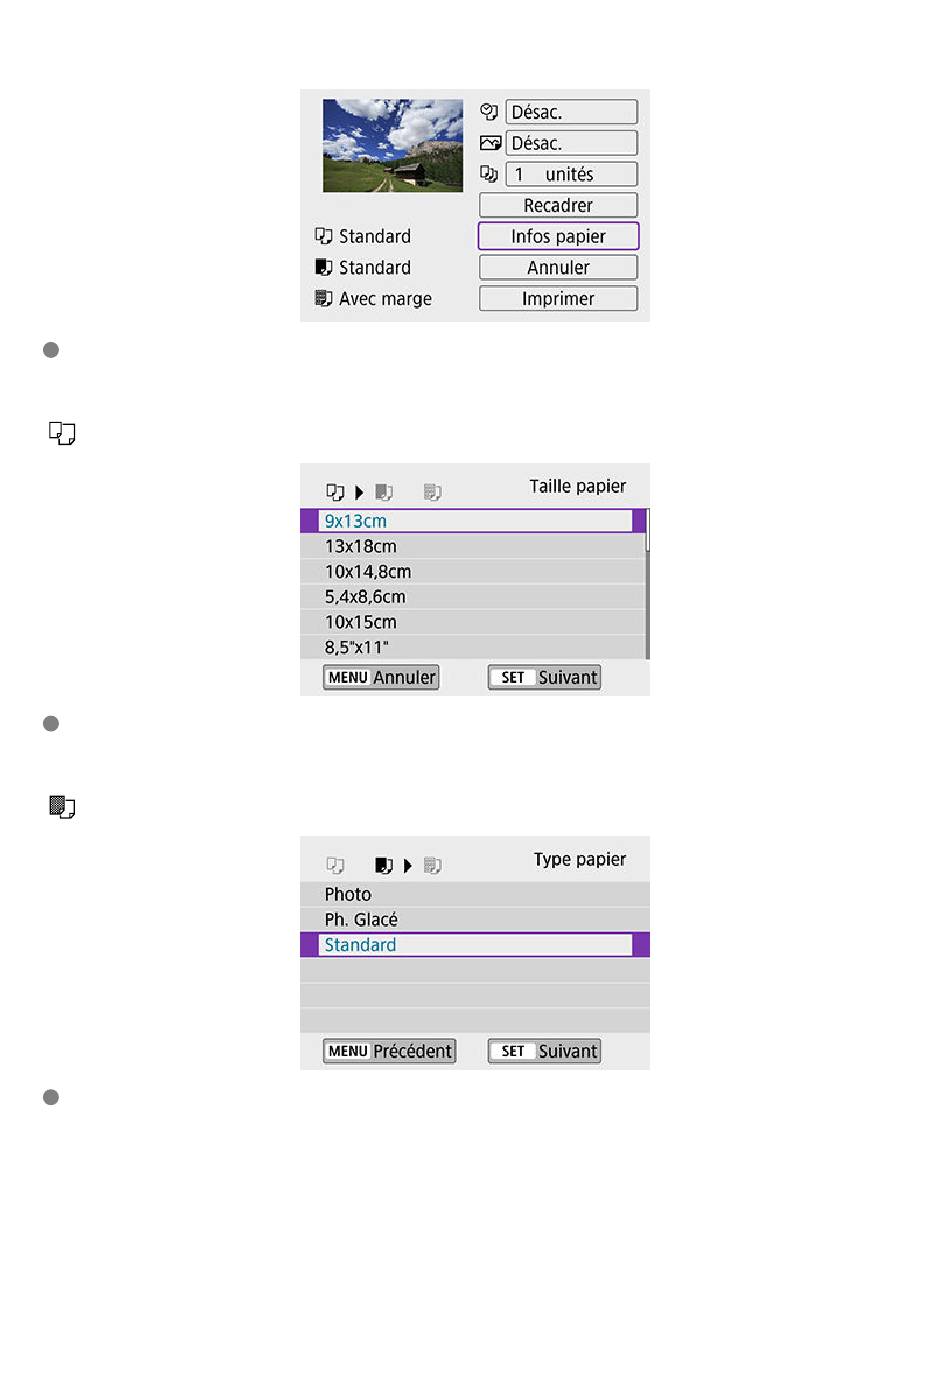Click the paper size list scrollbar
Screen dimensions: 950x1382
[648, 584]
